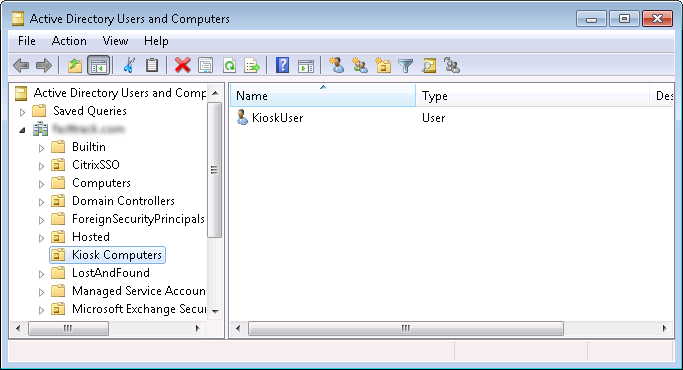The height and width of the screenshot is (370, 683).
Task: Click the Copy clipboard icon
Action: click(x=152, y=66)
